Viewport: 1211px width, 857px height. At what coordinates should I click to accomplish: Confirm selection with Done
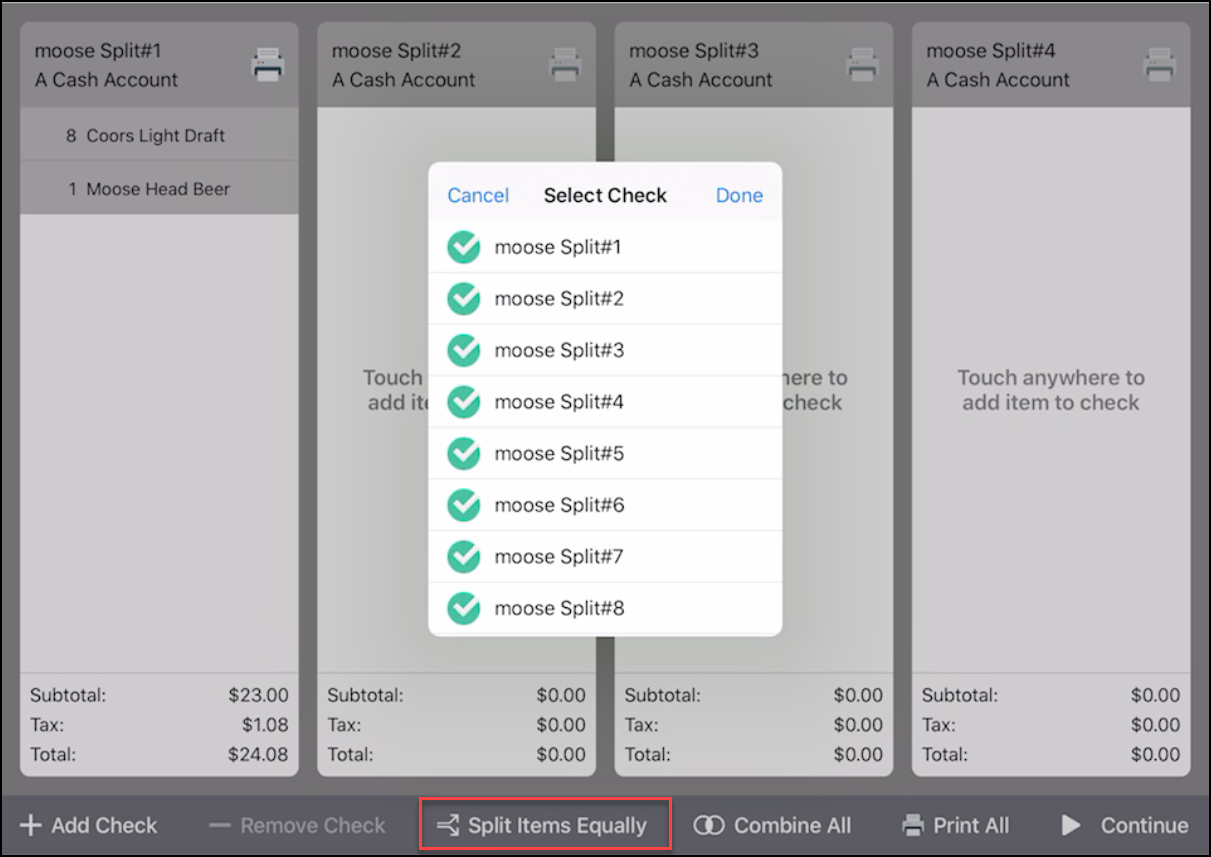739,196
